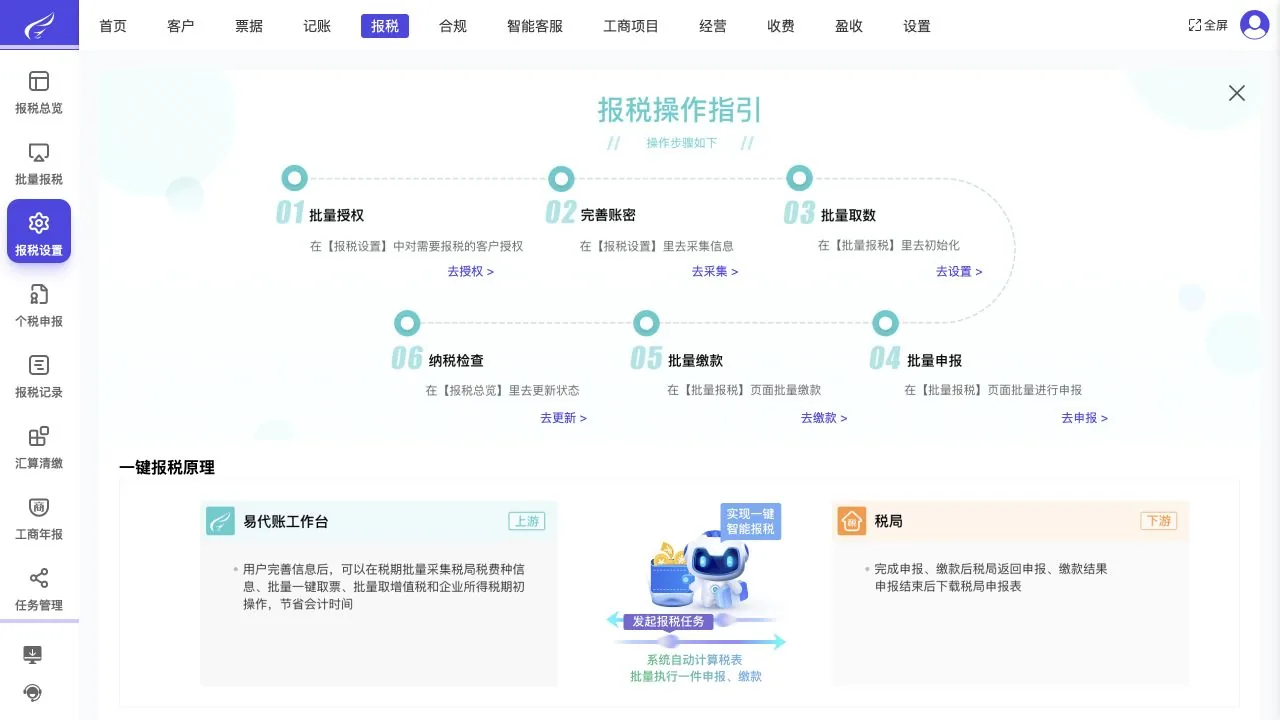This screenshot has height=720, width=1280.
Task: Open the 个税申报 sidebar icon
Action: tap(39, 294)
